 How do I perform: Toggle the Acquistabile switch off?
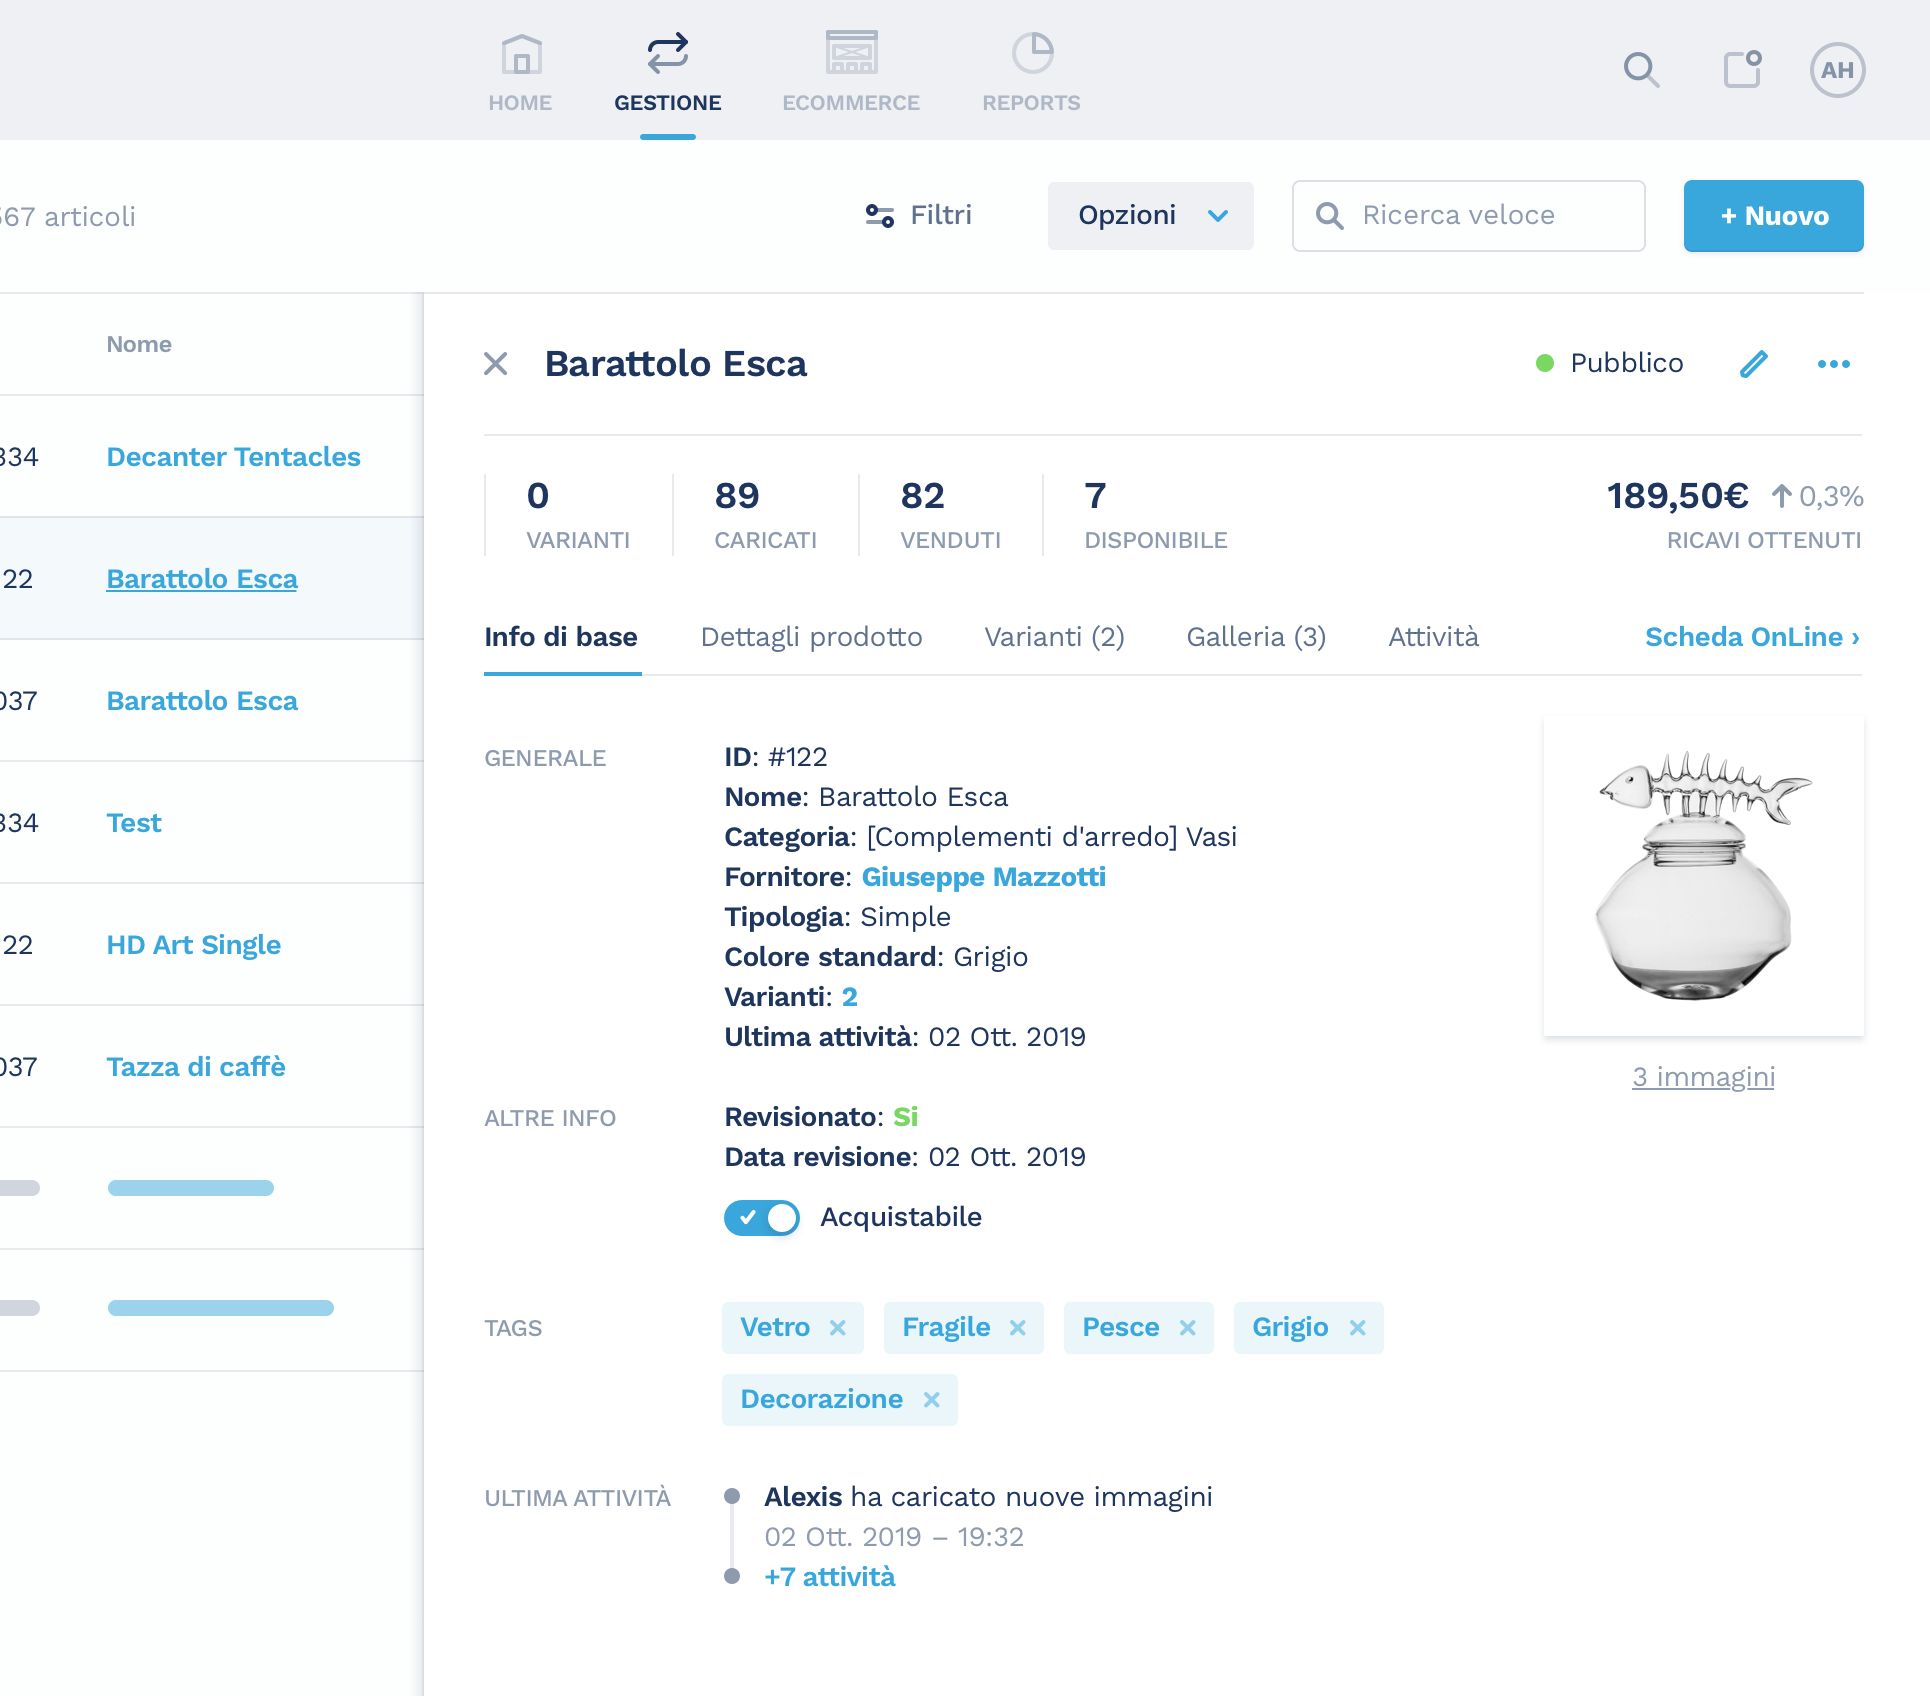[x=762, y=1218]
